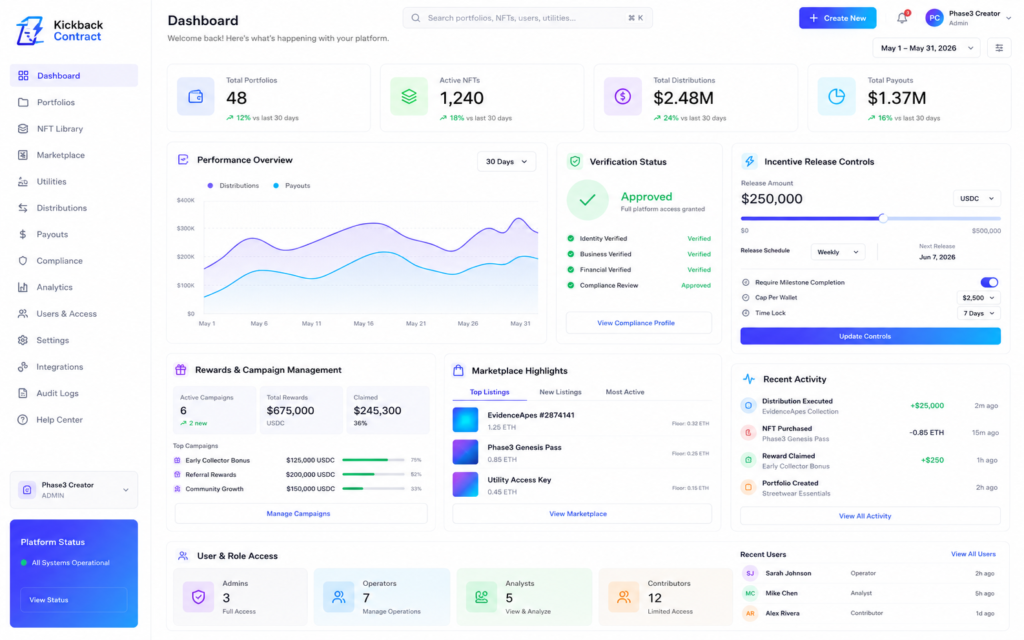Click the Referral Rewards progress bar
Screen dimensions: 1024x640
tap(372, 475)
